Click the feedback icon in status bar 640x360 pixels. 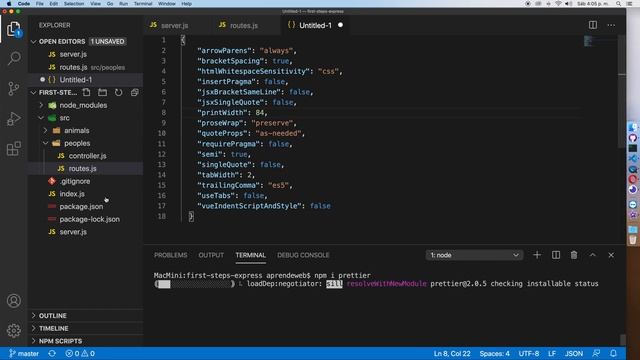tap(596, 353)
